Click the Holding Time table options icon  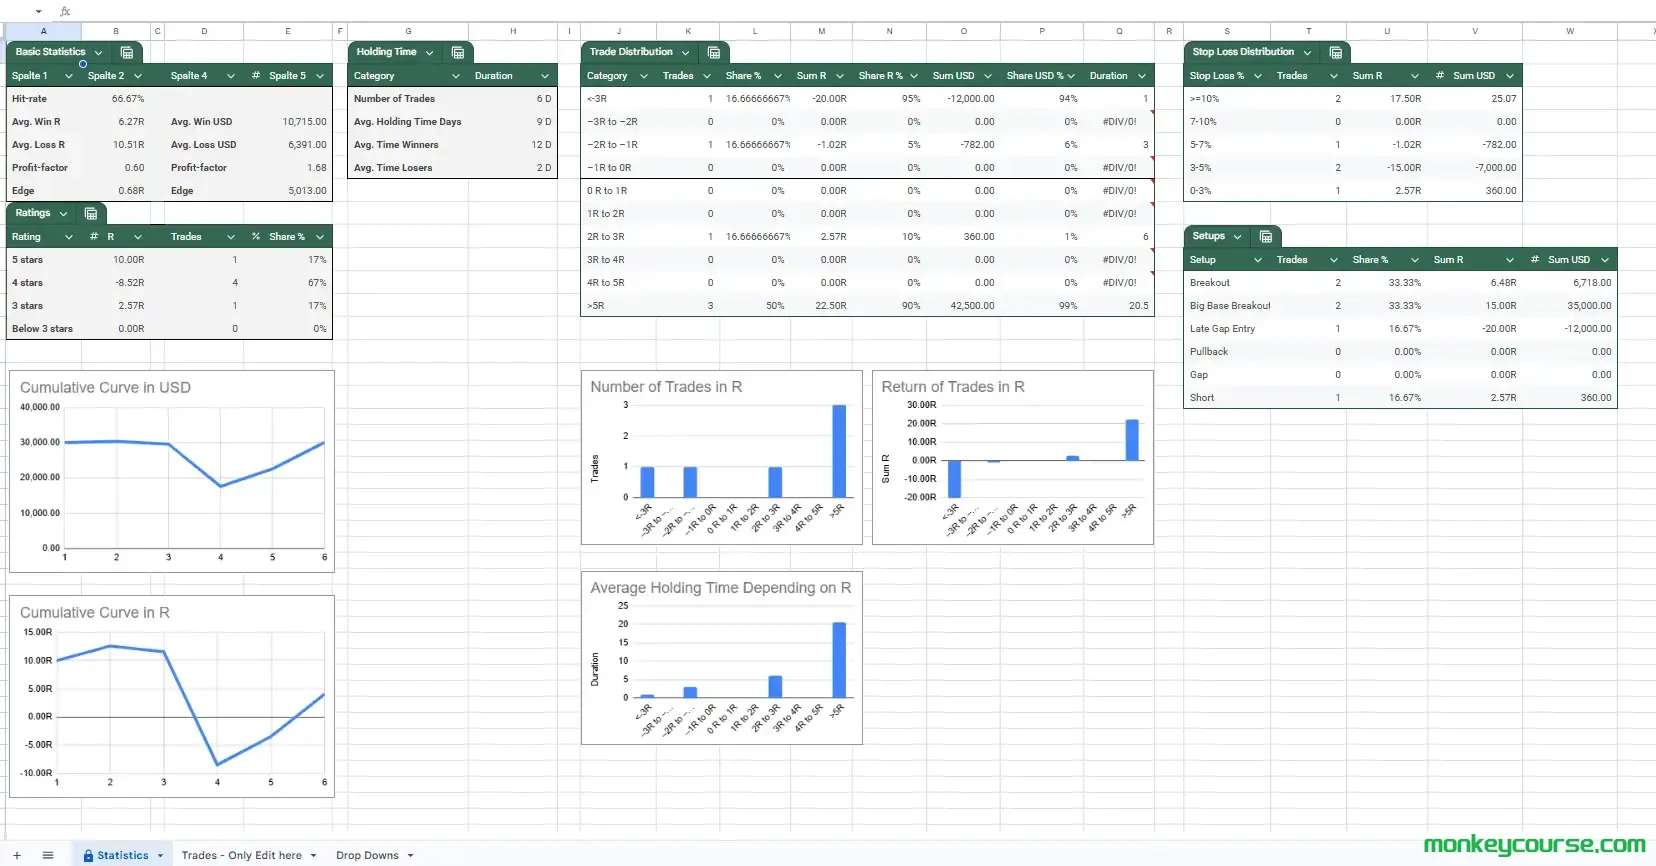click(458, 52)
